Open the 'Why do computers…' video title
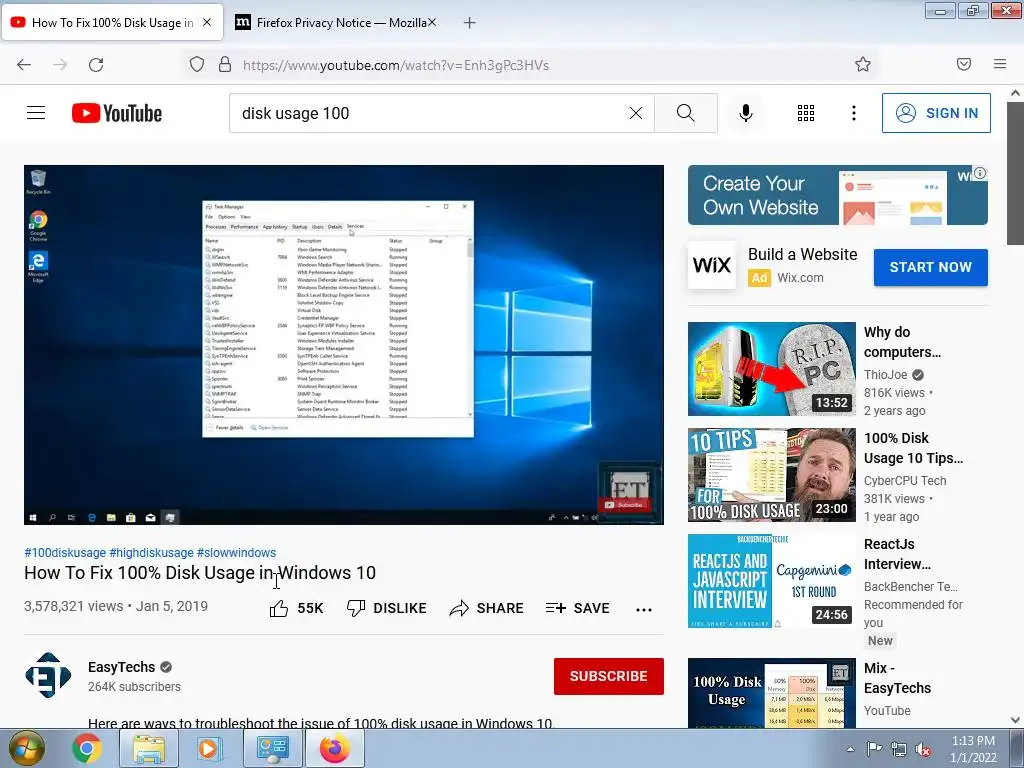 click(x=902, y=342)
